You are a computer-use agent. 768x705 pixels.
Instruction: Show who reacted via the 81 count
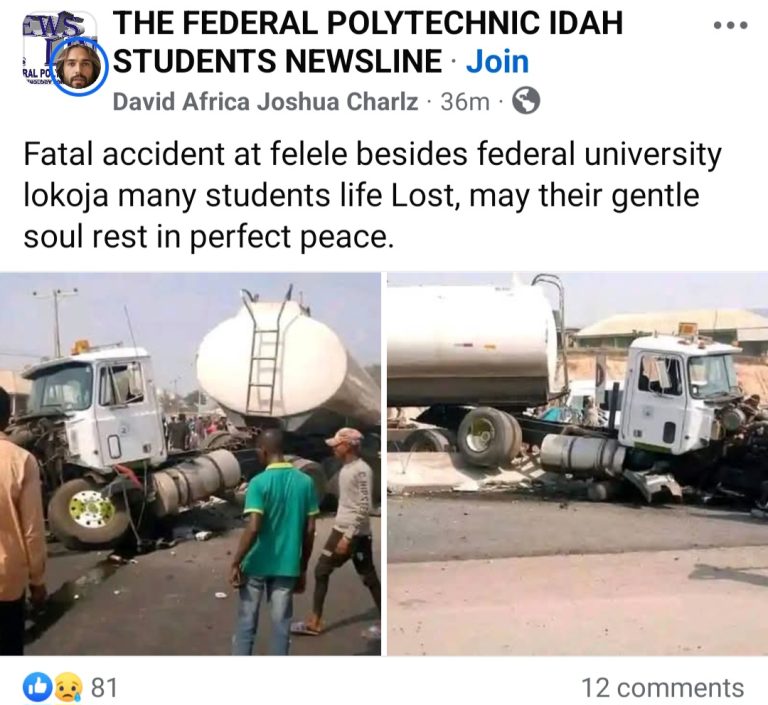coord(104,688)
